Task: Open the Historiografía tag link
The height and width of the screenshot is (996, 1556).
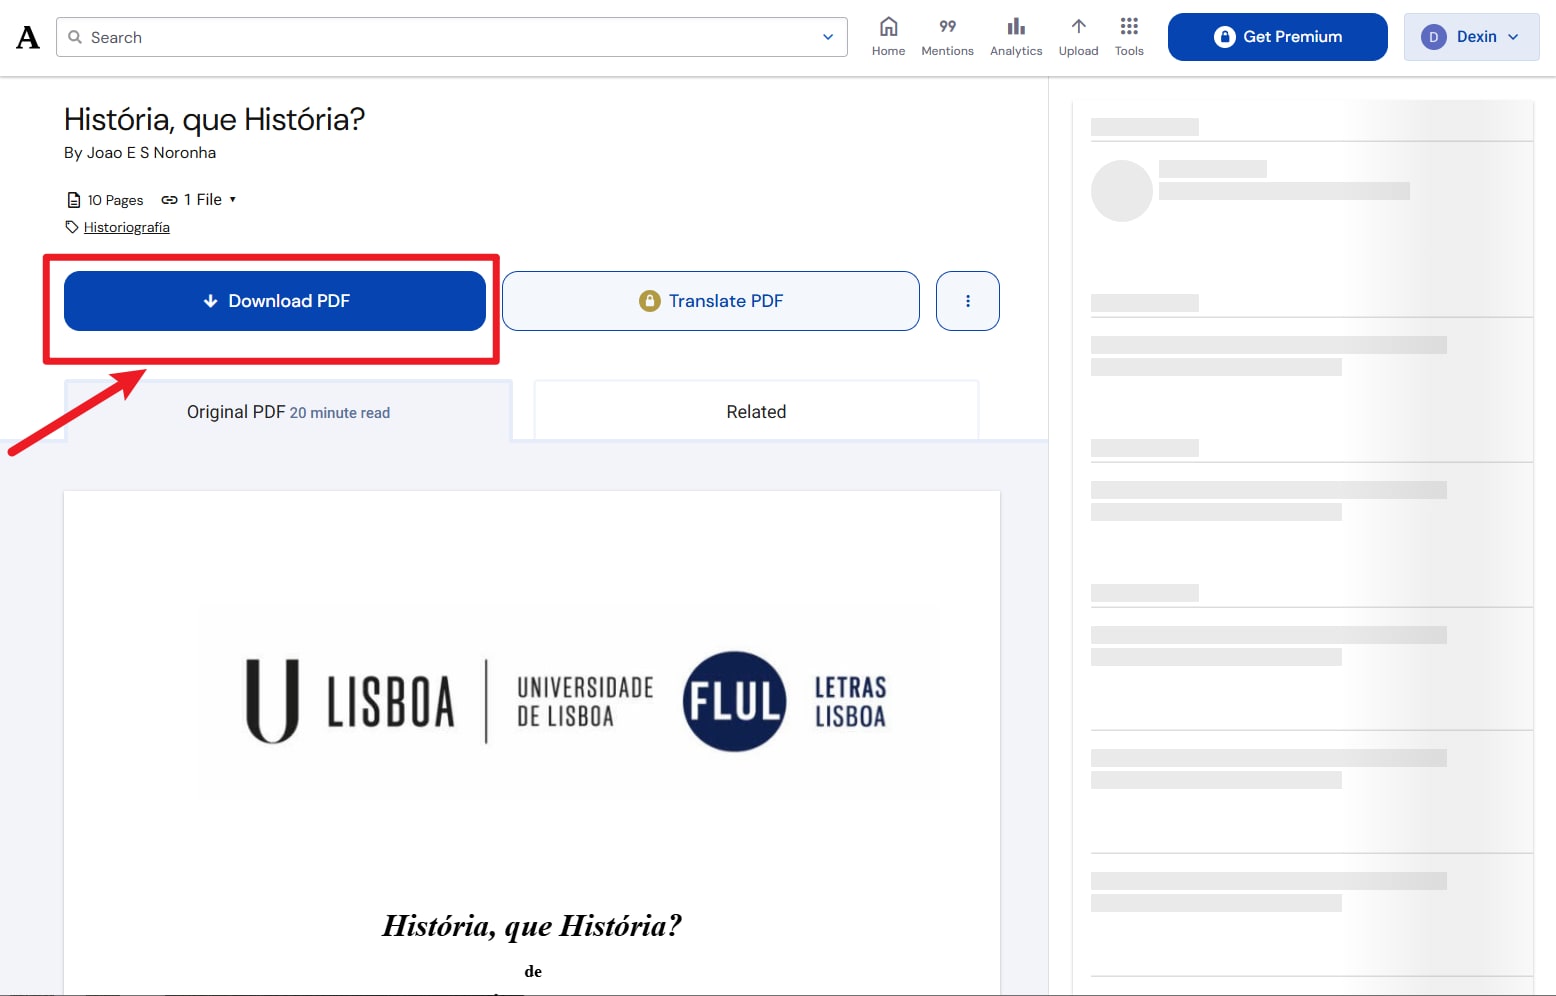Action: 127,227
